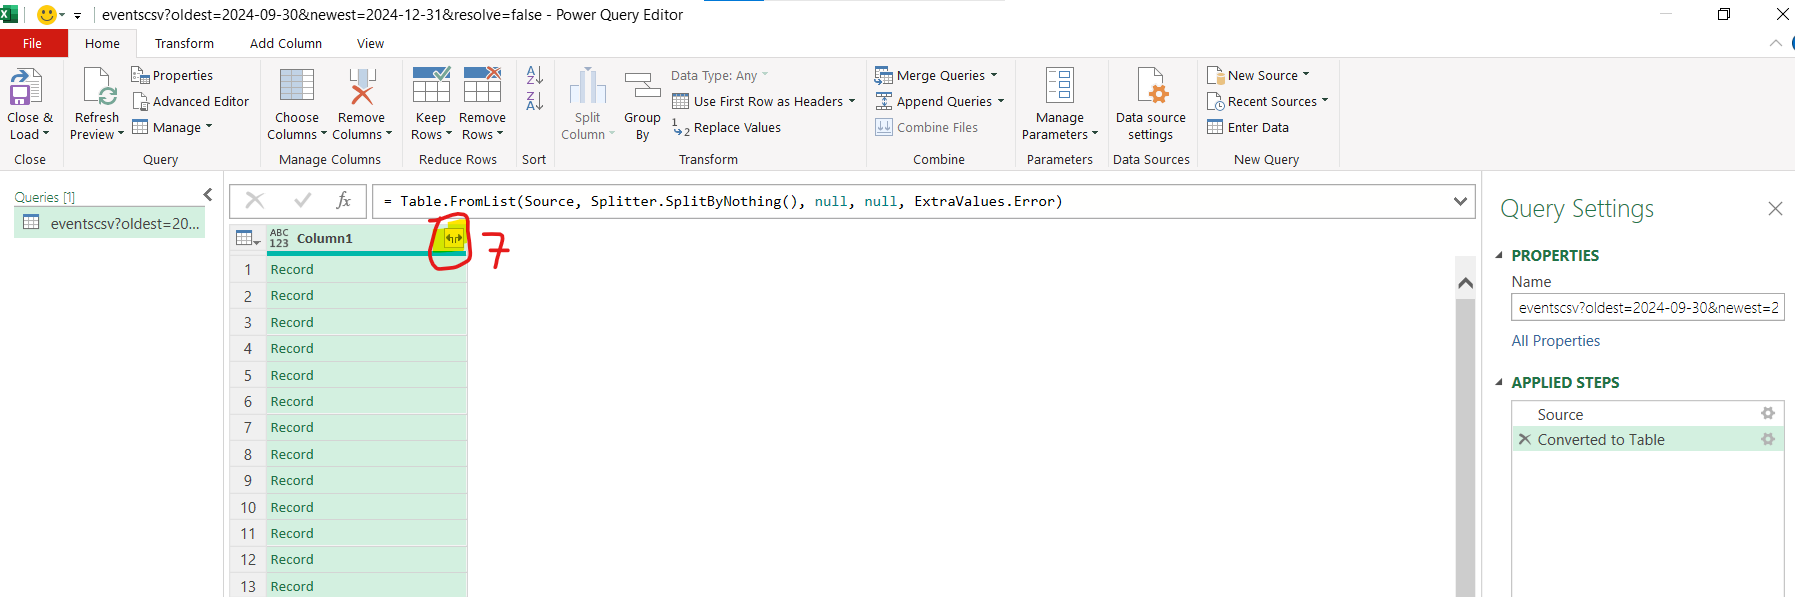
Task: Click the Remove Rows icon
Action: coord(482,86)
